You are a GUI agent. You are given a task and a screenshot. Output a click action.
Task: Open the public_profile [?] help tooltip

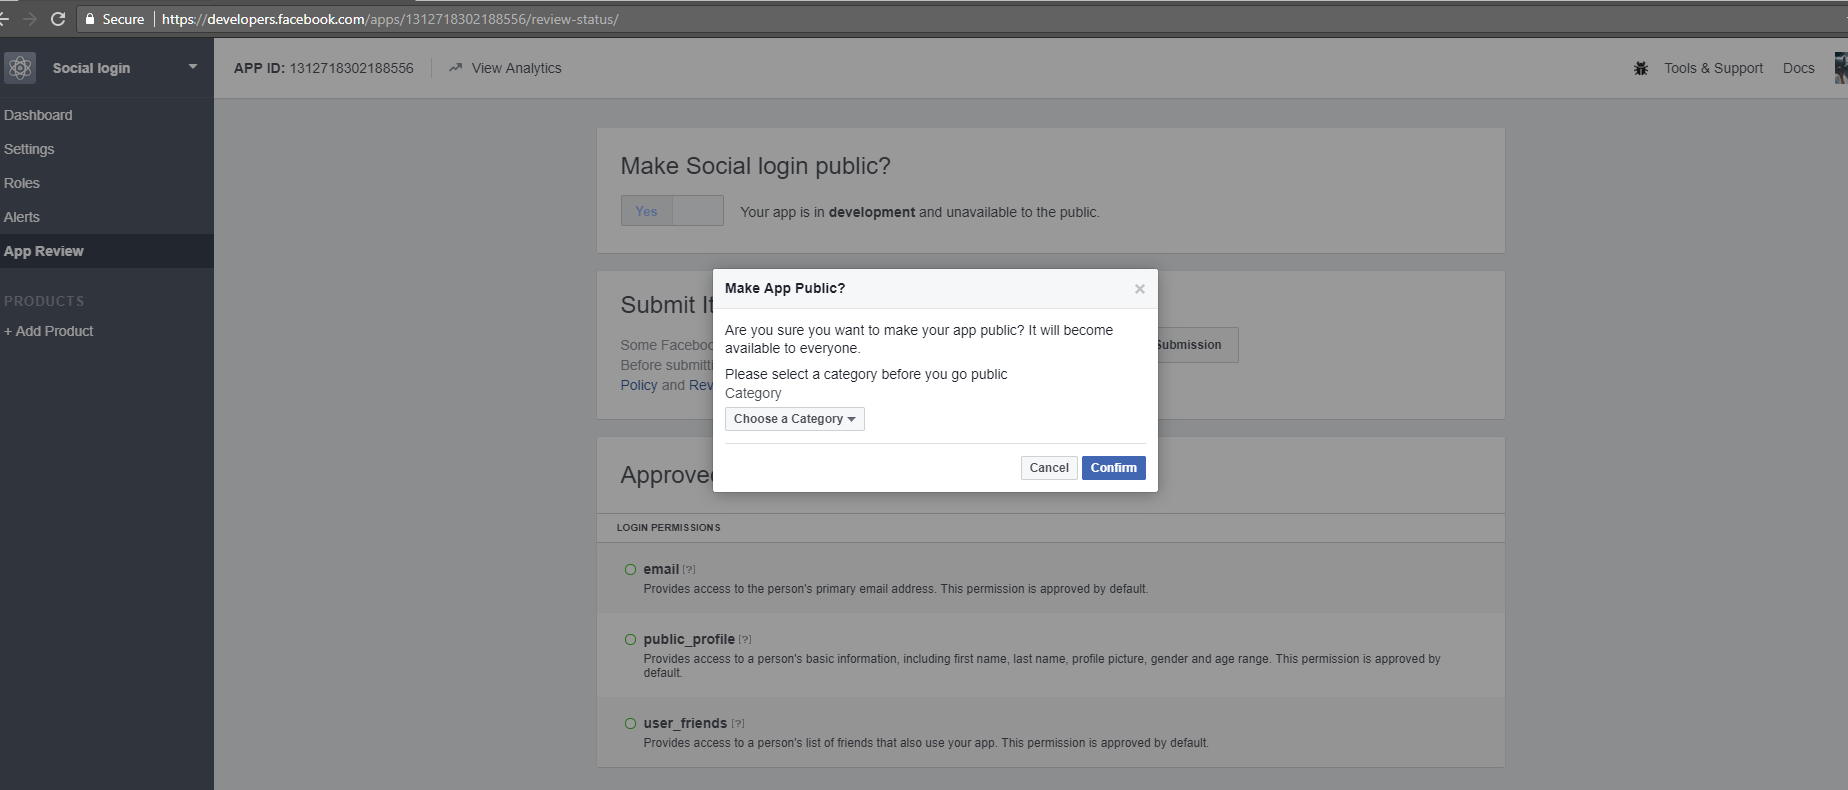click(745, 640)
